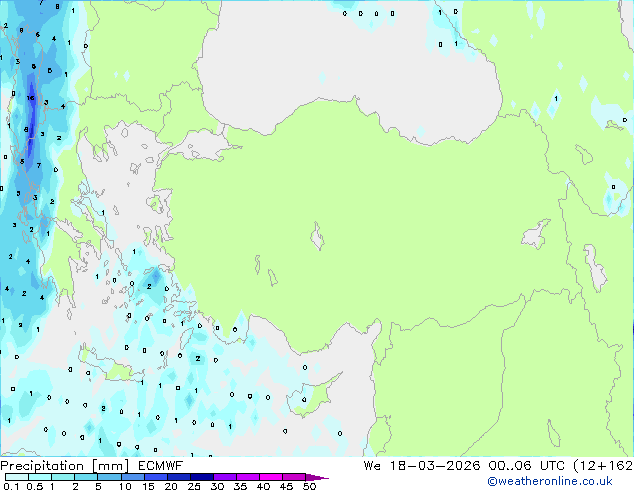Screen dimensions: 634x490
Task: Click the "15" legend scale label
Action: tap(148, 486)
